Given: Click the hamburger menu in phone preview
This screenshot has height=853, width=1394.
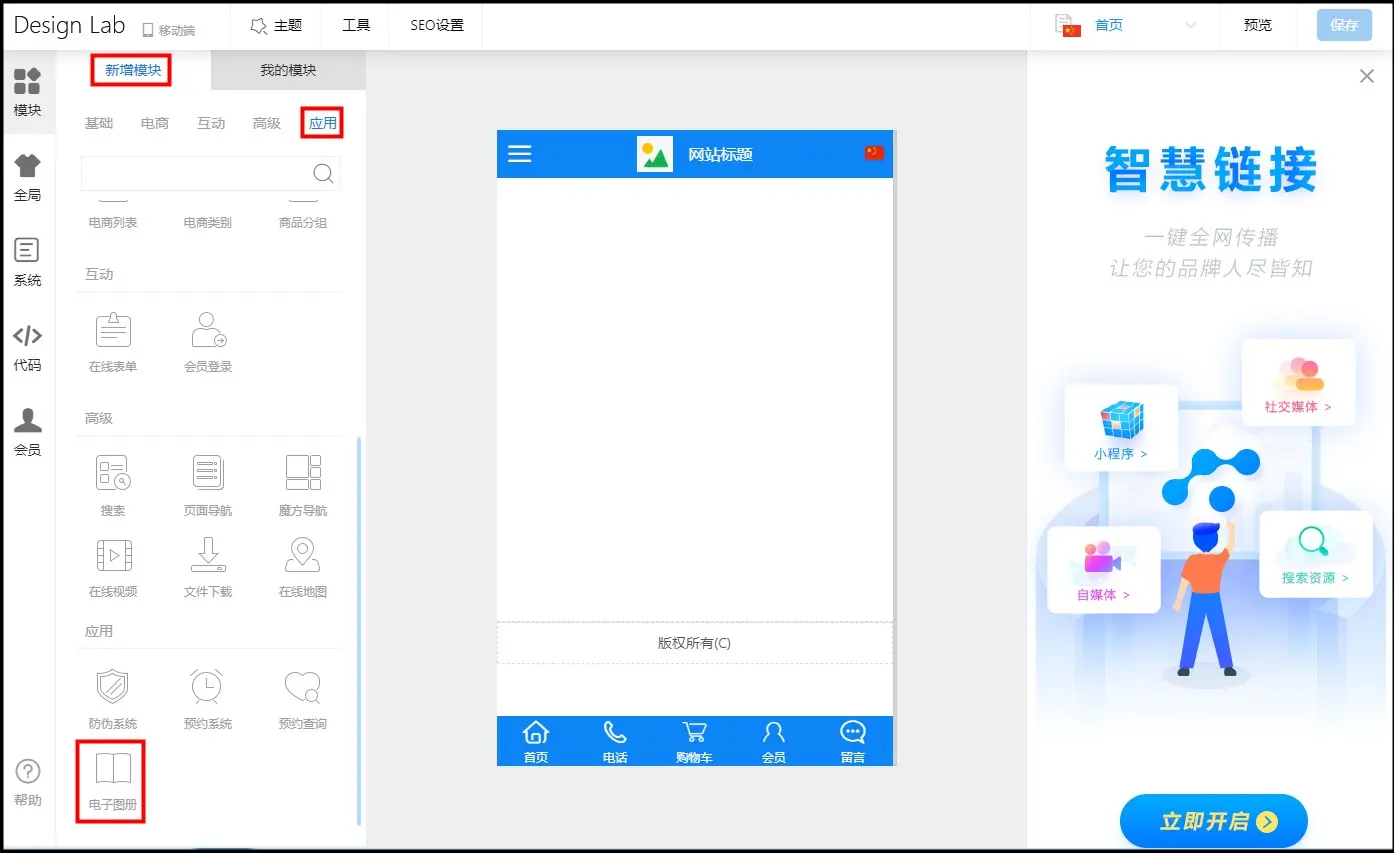Looking at the screenshot, I should point(520,154).
